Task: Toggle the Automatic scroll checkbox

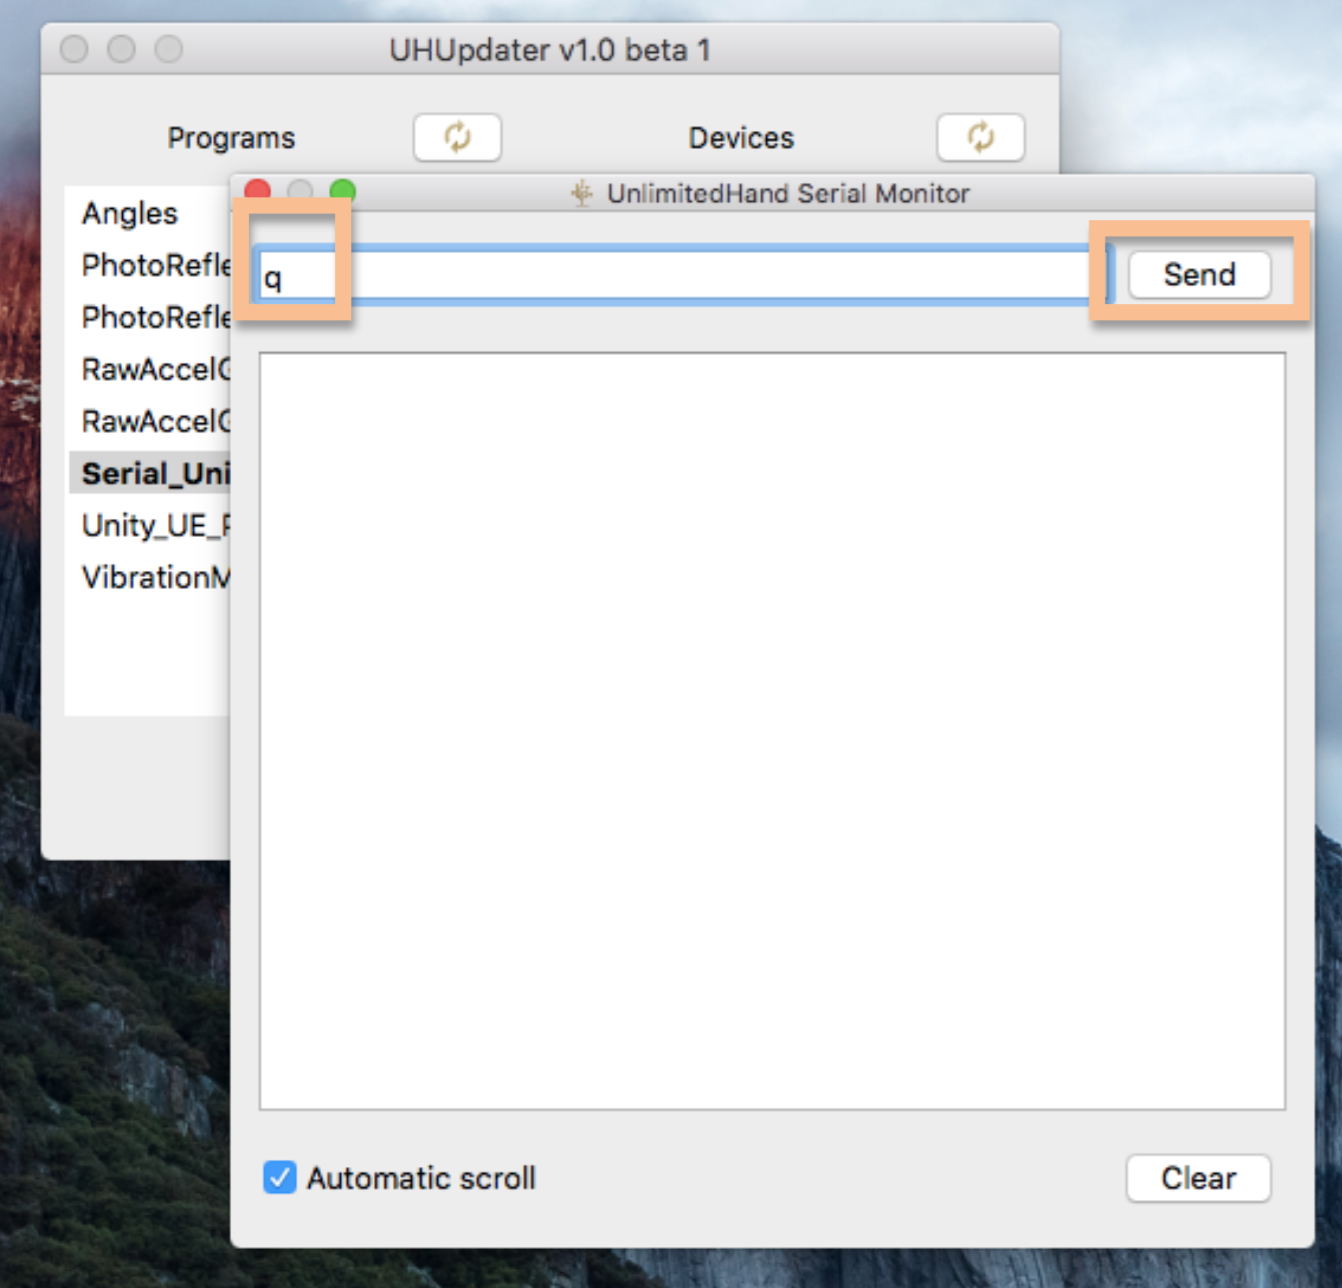Action: click(280, 1177)
